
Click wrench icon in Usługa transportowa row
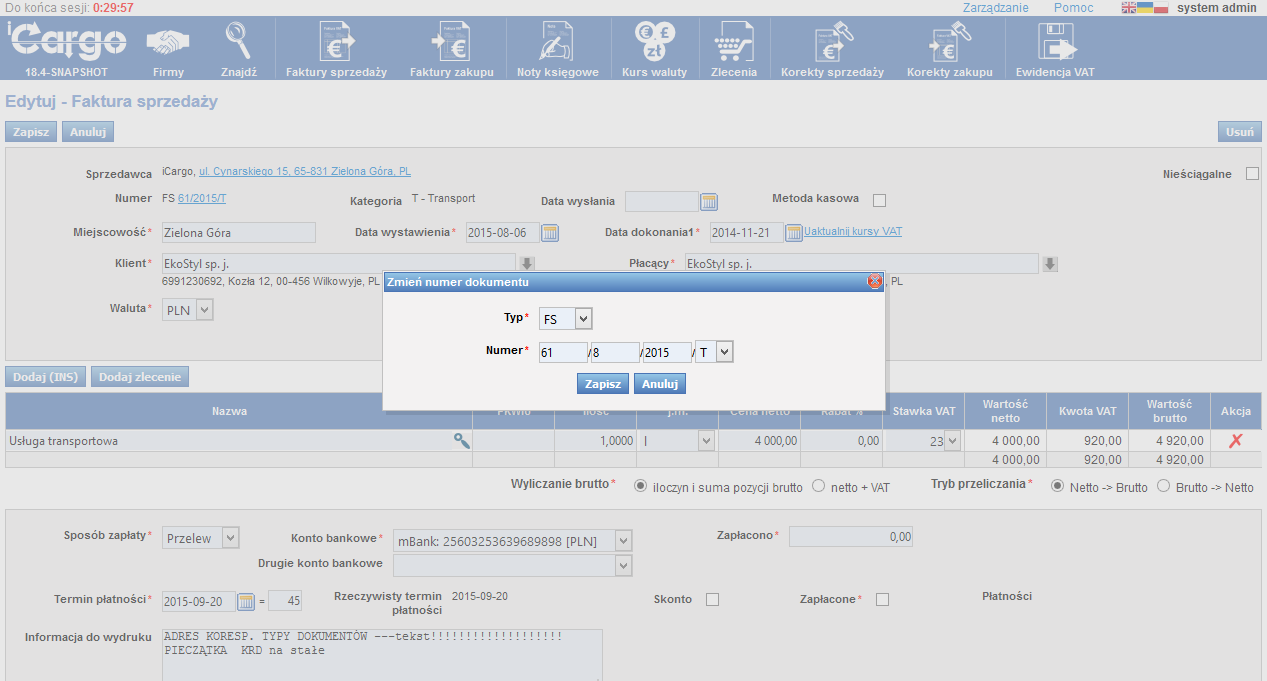[x=461, y=440]
